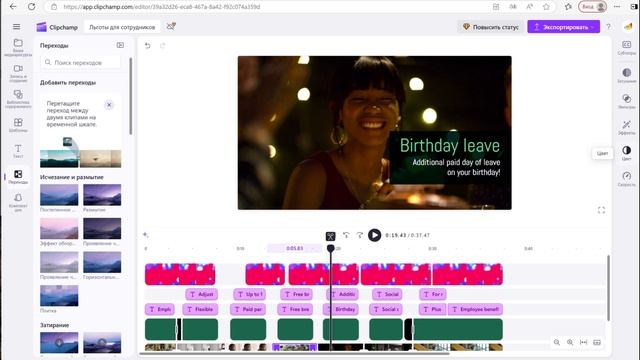The width and height of the screenshot is (640, 360).
Task: Click the Clipchamp logo home link
Action: click(x=57, y=27)
